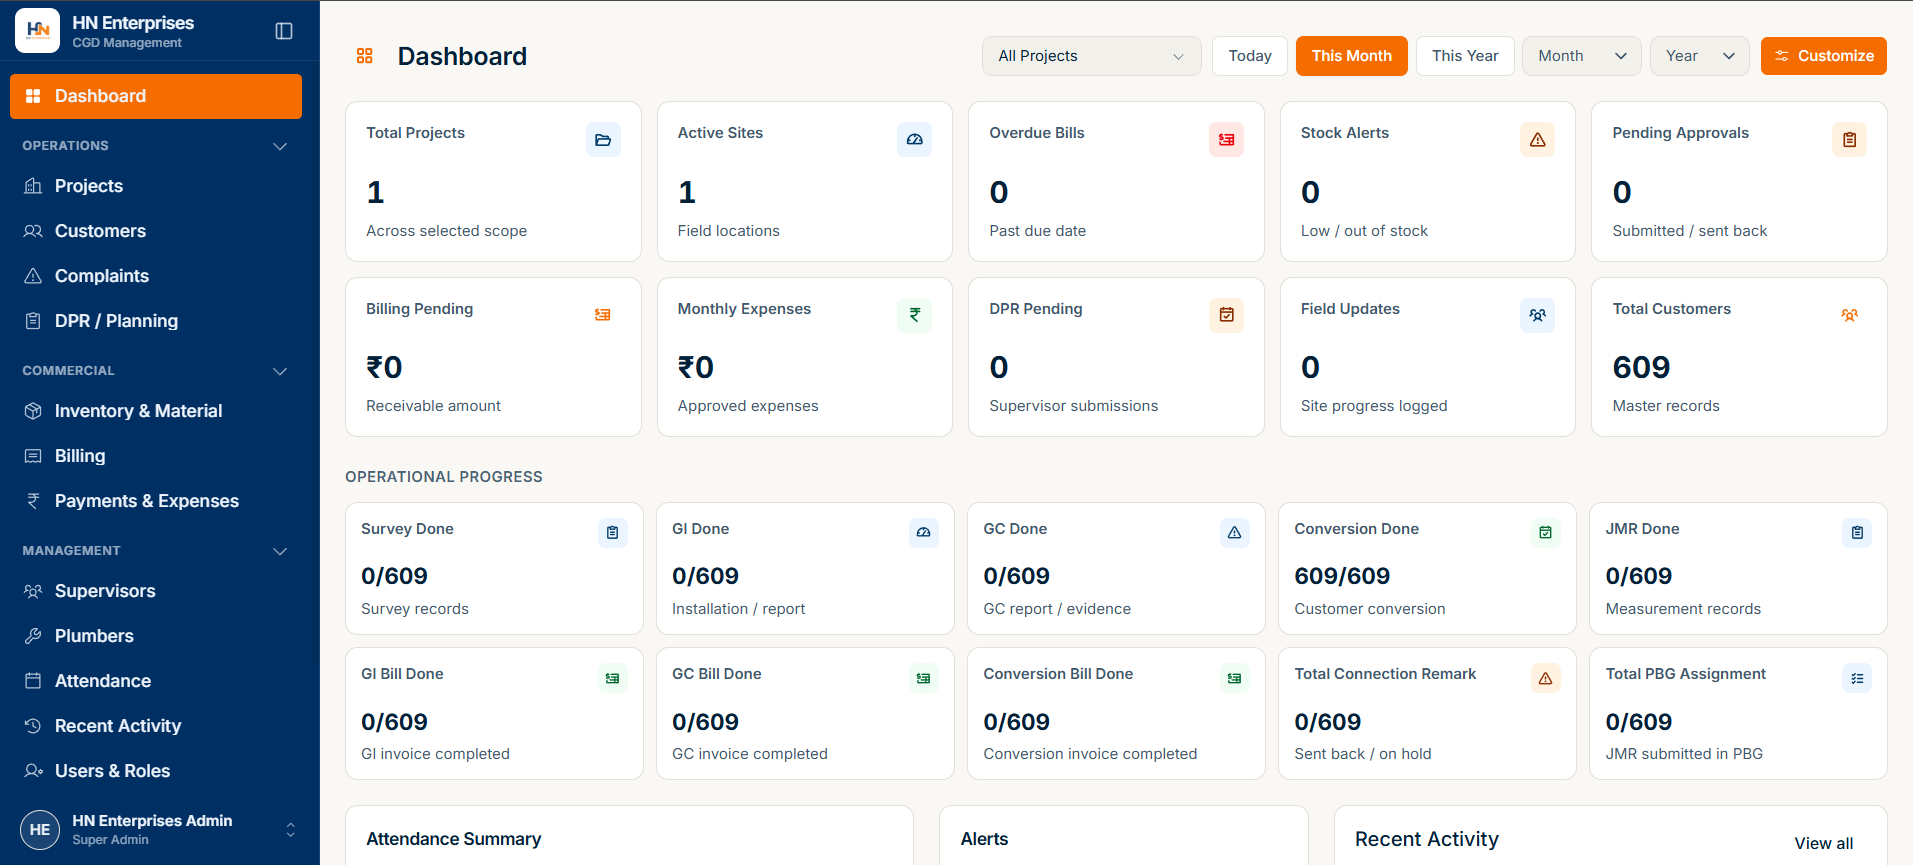Click the GI Bill Done invoice icon
This screenshot has width=1913, height=865.
tap(613, 678)
